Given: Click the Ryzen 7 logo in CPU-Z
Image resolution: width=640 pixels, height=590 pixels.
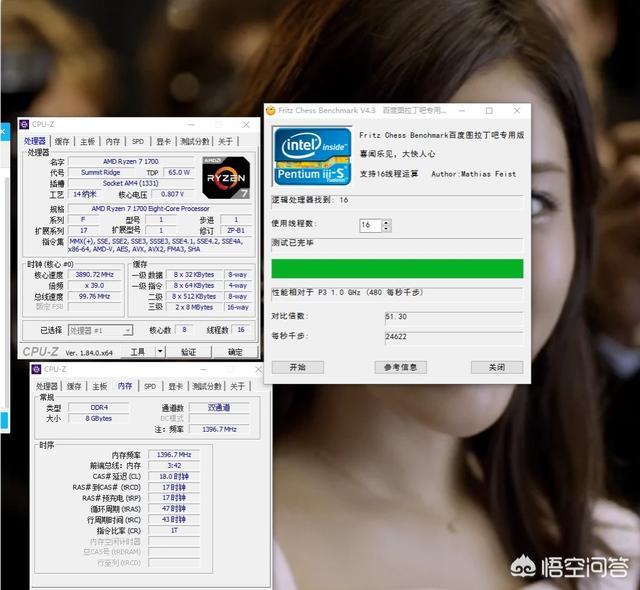Looking at the screenshot, I should tap(226, 177).
